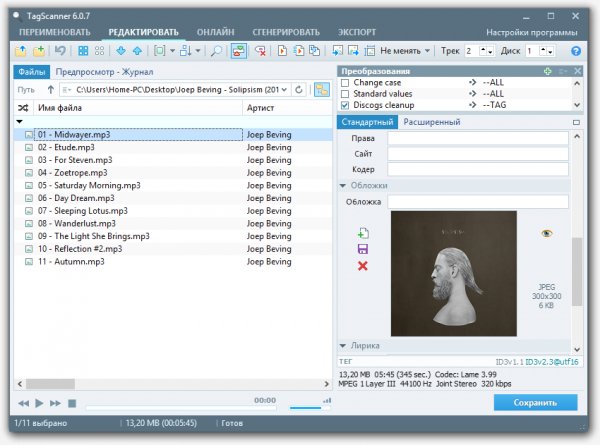
Task: Click the Права input field
Action: coord(478,138)
